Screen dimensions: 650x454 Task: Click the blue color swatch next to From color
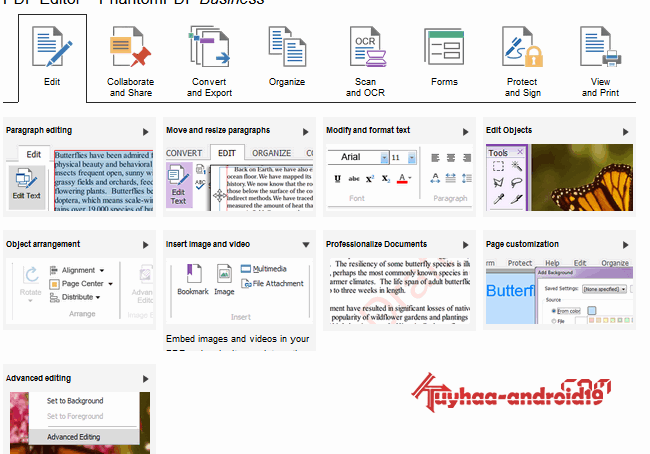pos(592,311)
